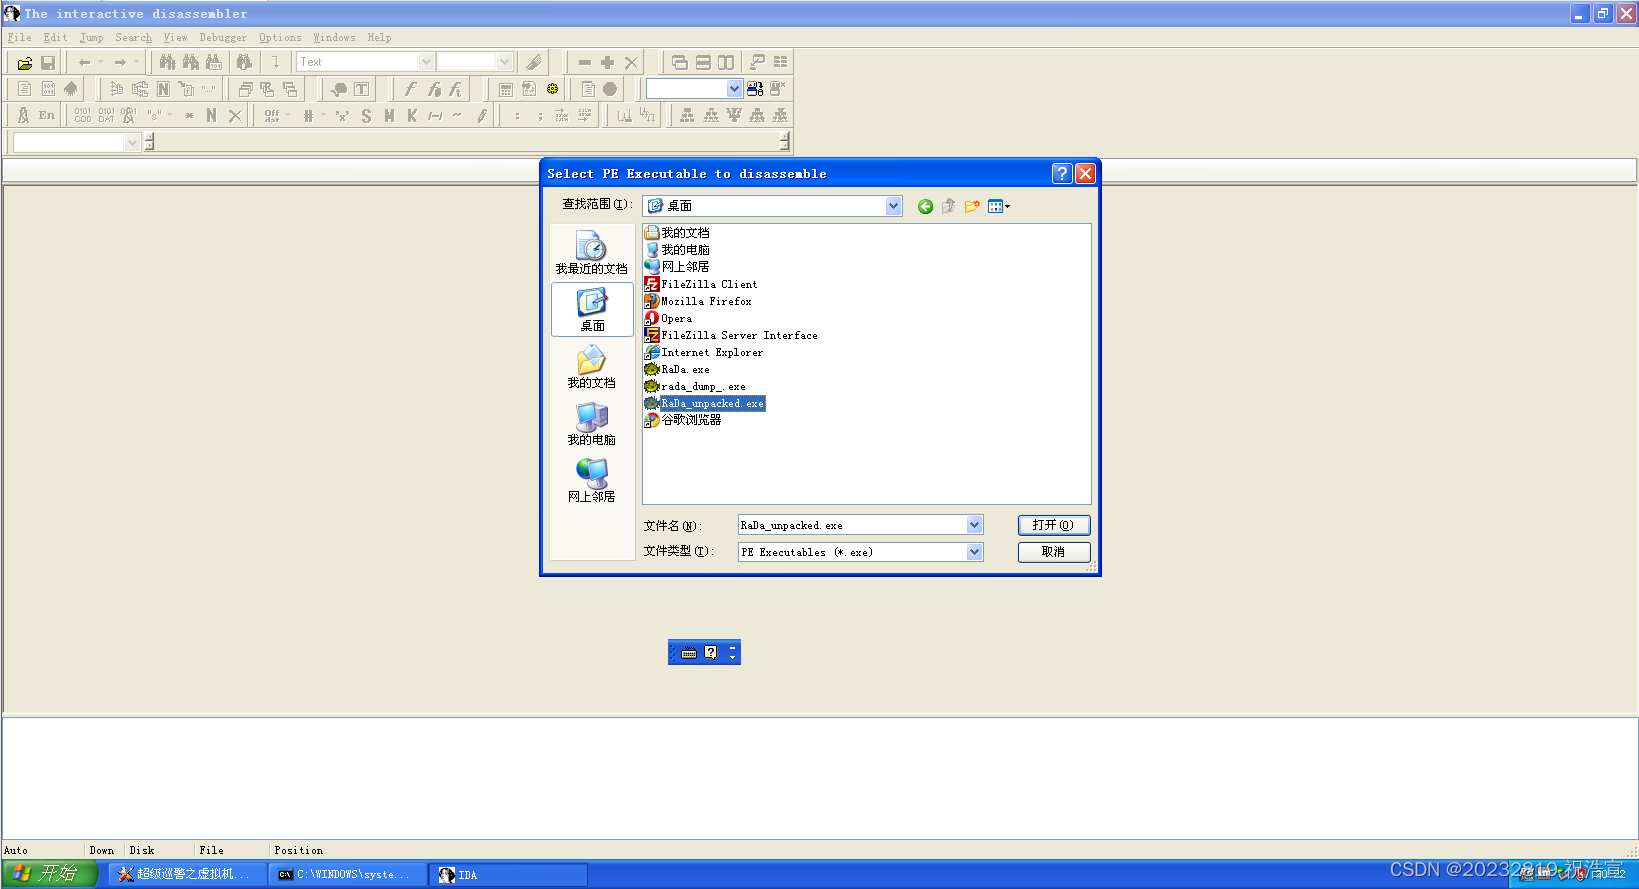Select 我的电脑 in the places bar
Screen dimensions: 1639x889
(x=592, y=424)
